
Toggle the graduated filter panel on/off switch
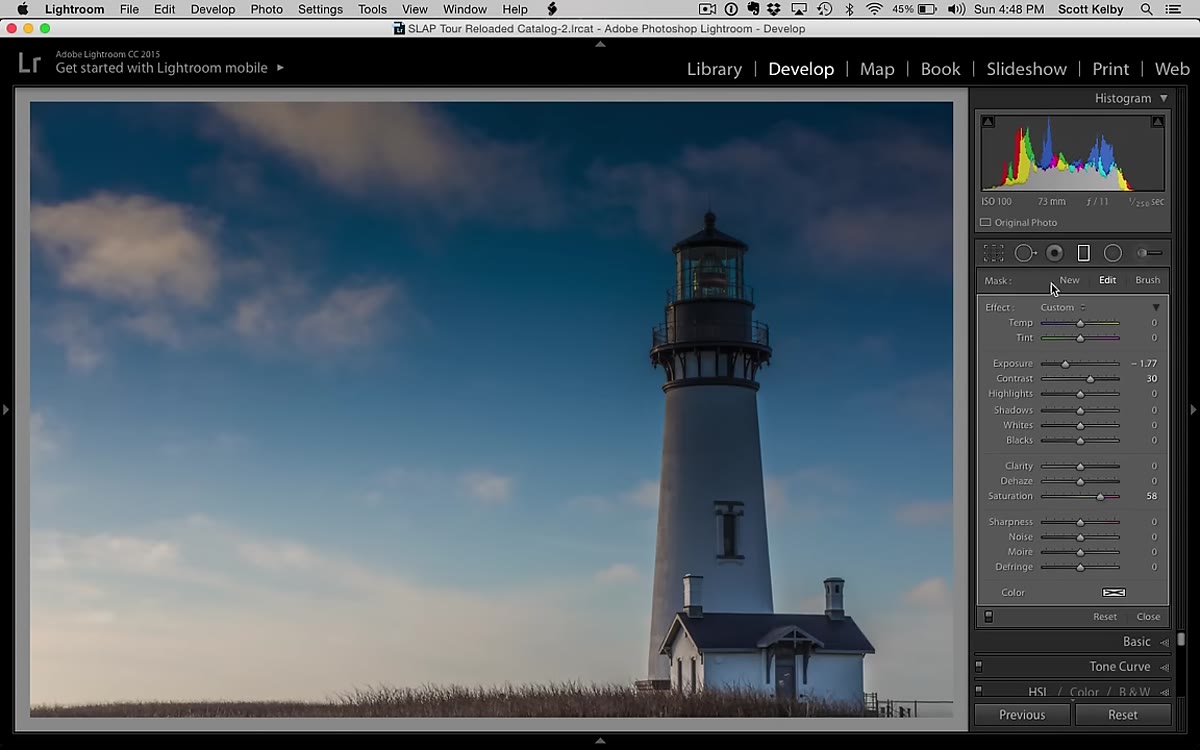988,616
